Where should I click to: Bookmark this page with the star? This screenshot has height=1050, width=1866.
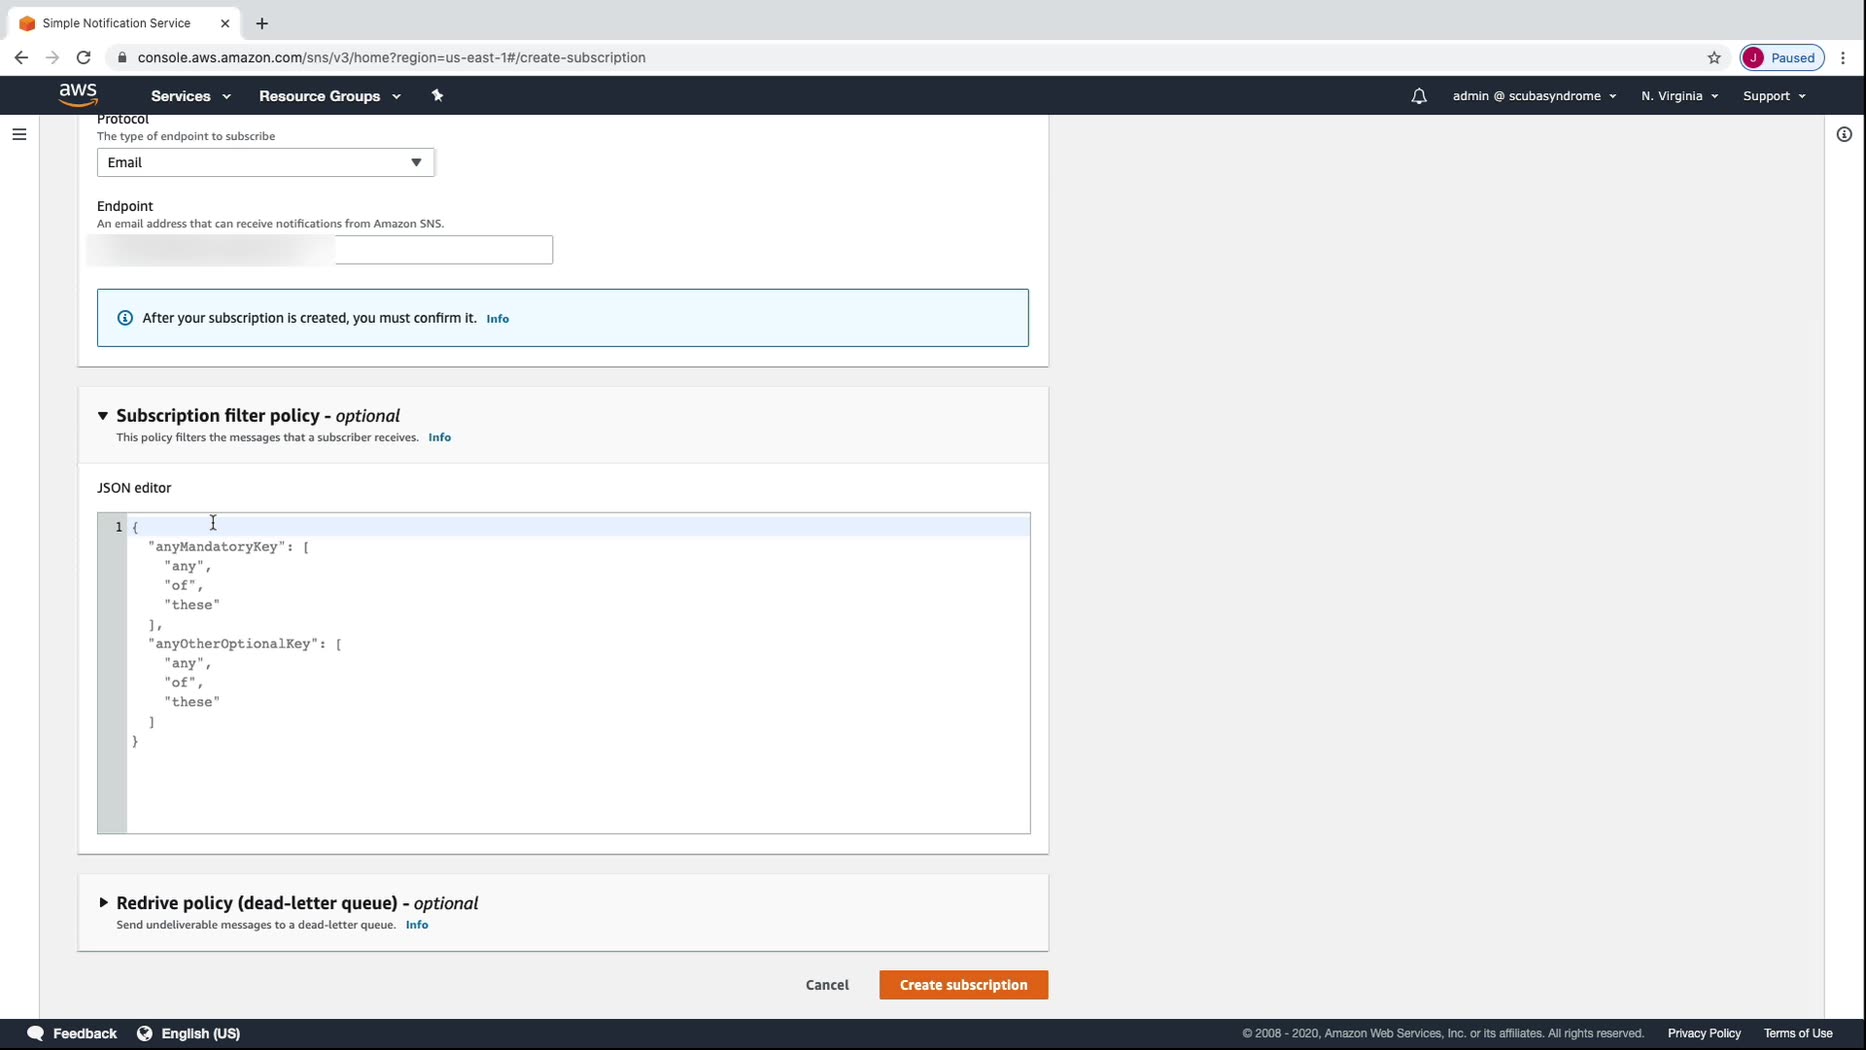pos(1714,58)
